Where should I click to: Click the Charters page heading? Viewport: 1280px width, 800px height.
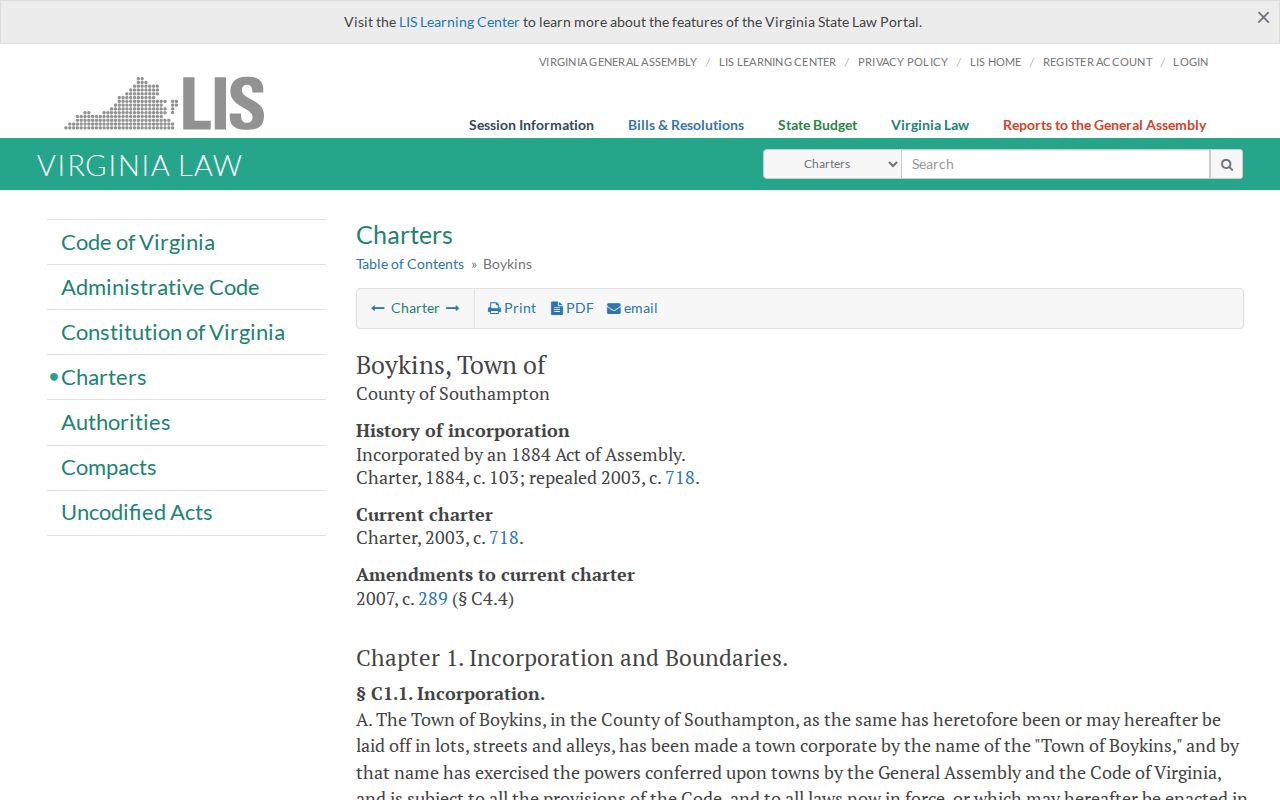[x=404, y=235]
